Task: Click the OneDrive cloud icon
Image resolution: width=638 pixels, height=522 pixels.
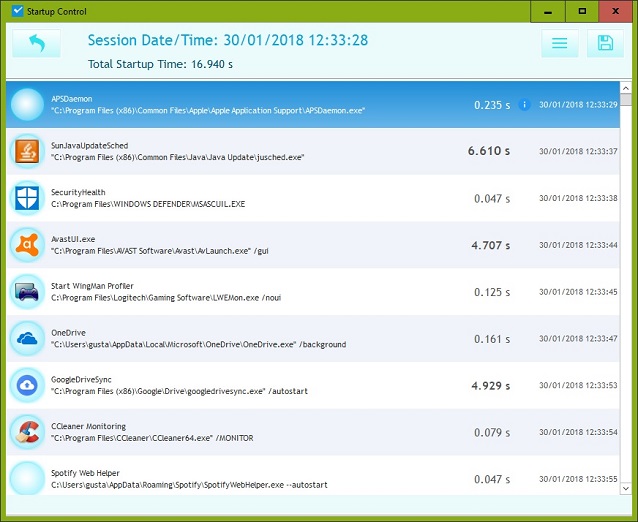Action: pyautogui.click(x=27, y=339)
